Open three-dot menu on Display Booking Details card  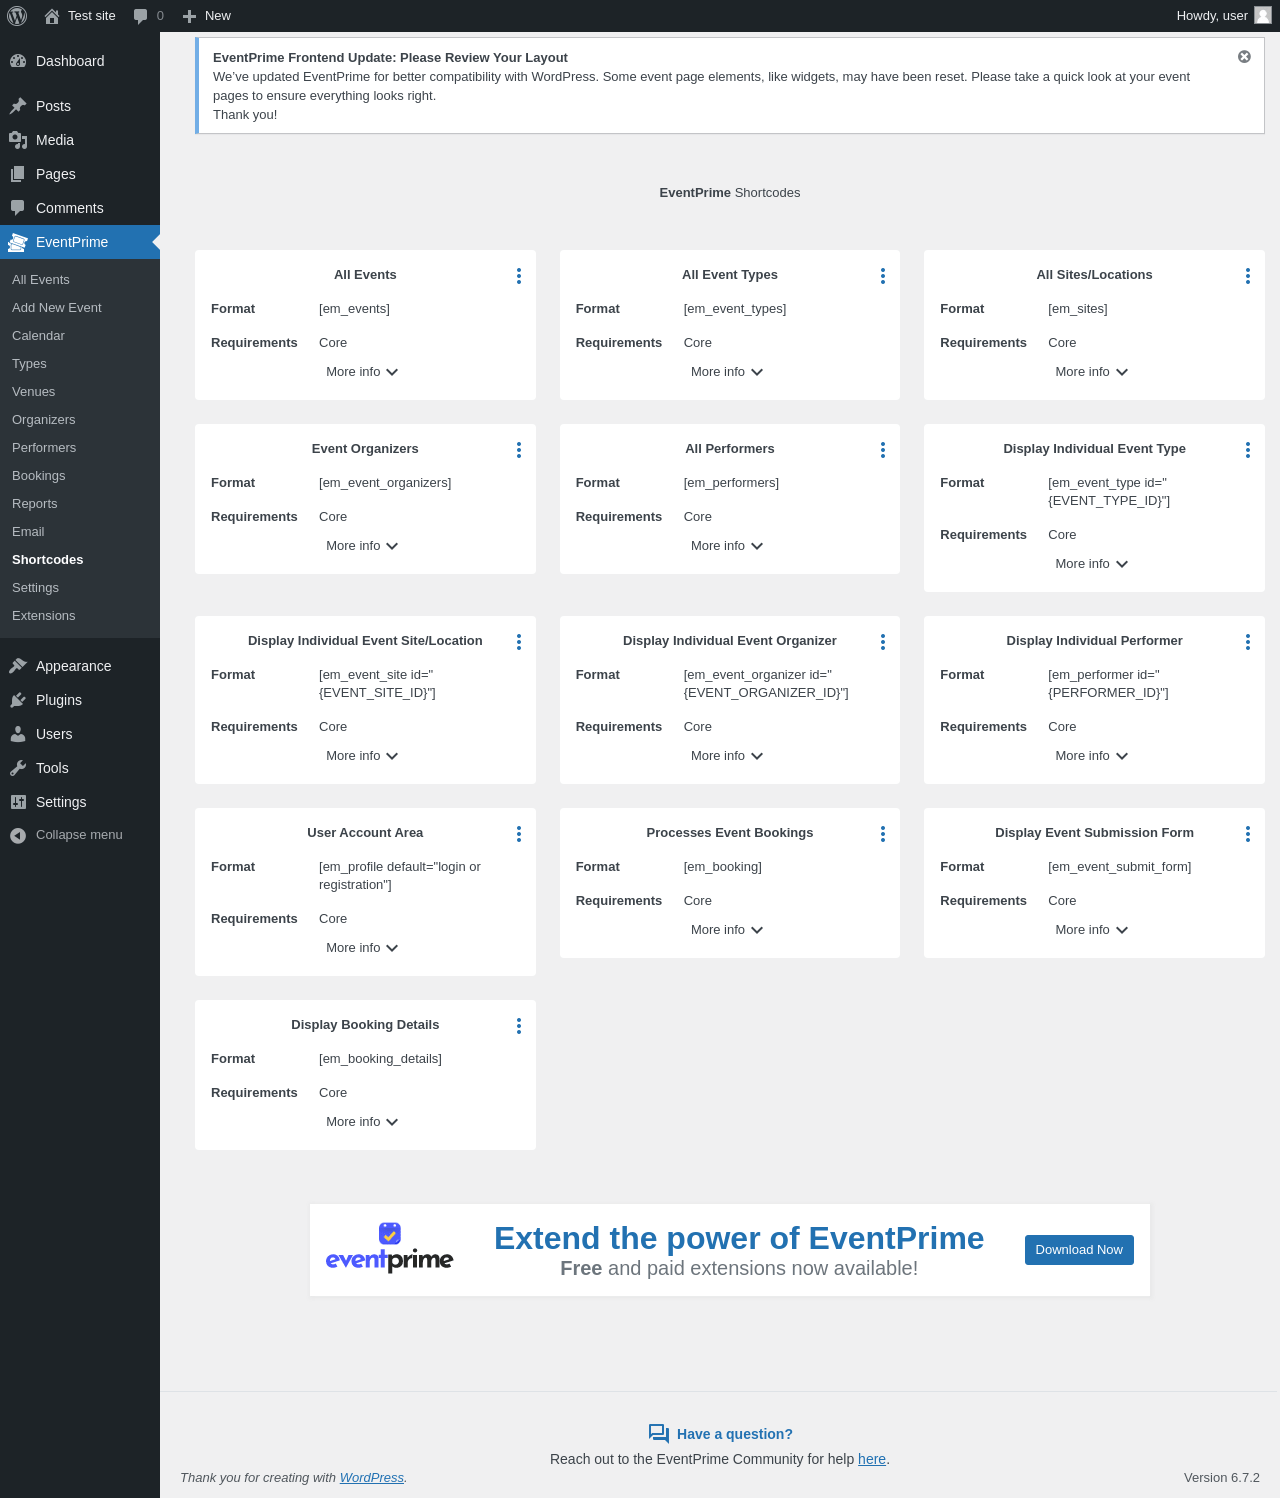pos(519,1026)
